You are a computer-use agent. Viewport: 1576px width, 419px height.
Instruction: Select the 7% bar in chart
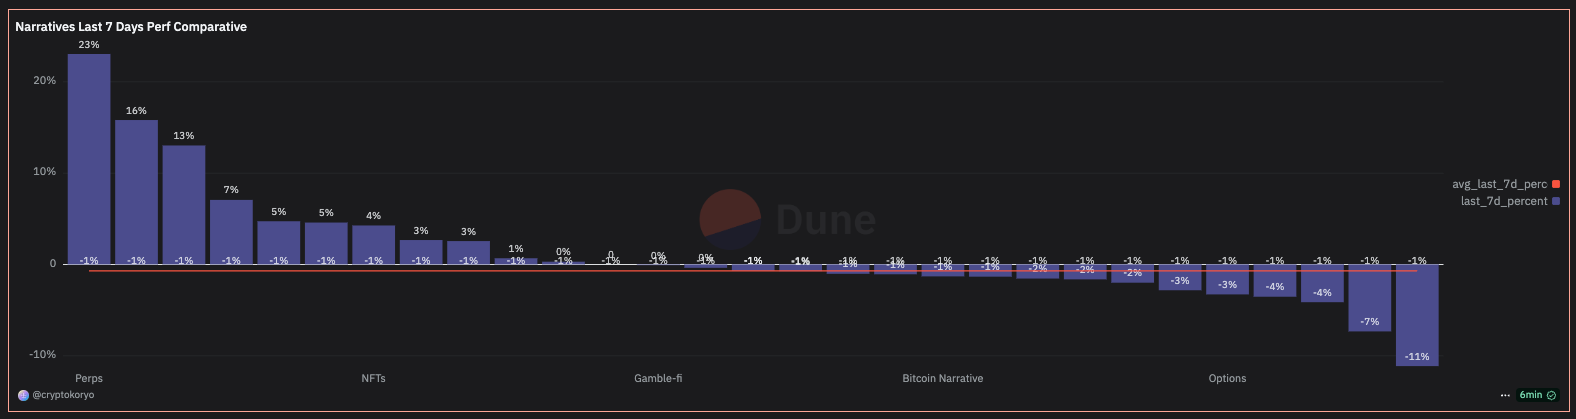[x=231, y=231]
